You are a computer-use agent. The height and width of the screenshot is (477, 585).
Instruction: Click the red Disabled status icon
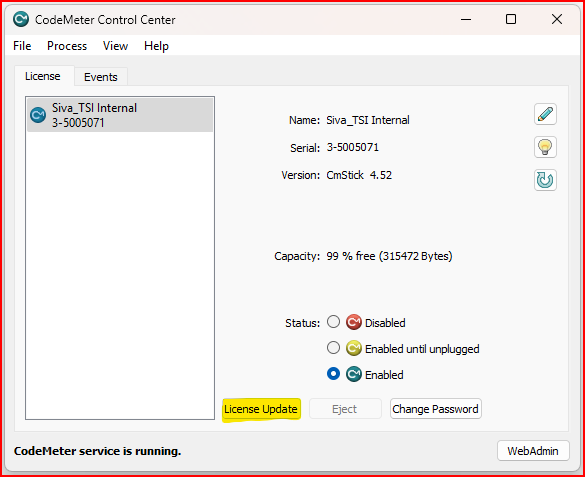(x=353, y=322)
